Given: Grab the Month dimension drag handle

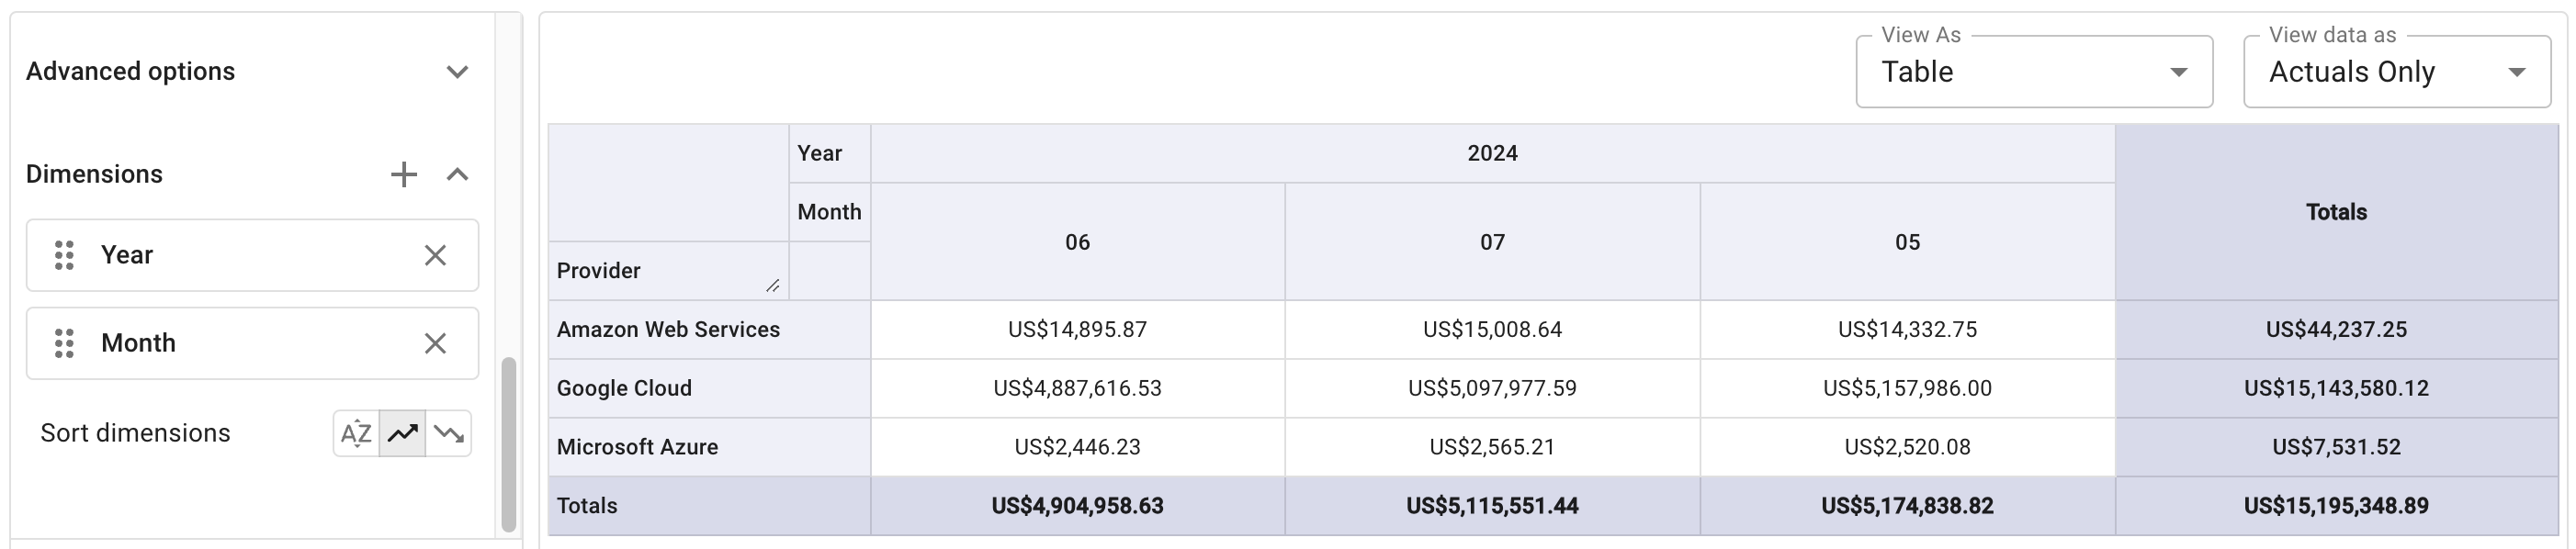Looking at the screenshot, I should [x=64, y=344].
